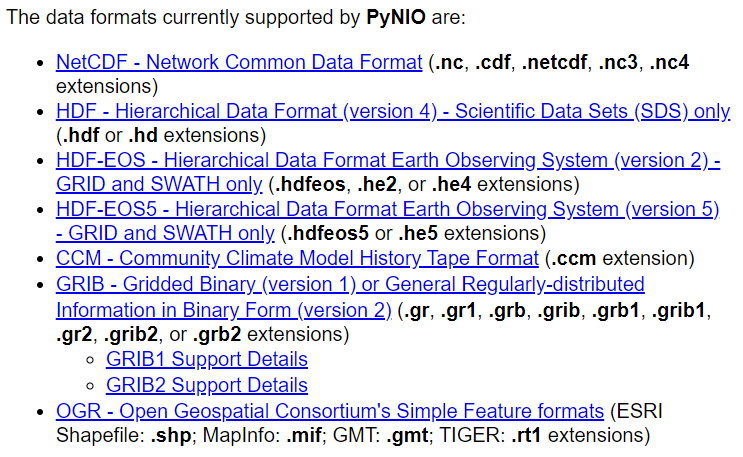This screenshot has width=743, height=457.
Task: Click the bold .hdf extension text
Action: click(x=81, y=136)
